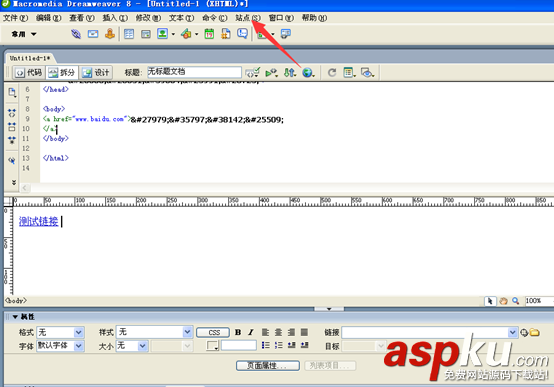Click Point to File target icon

tap(524, 333)
